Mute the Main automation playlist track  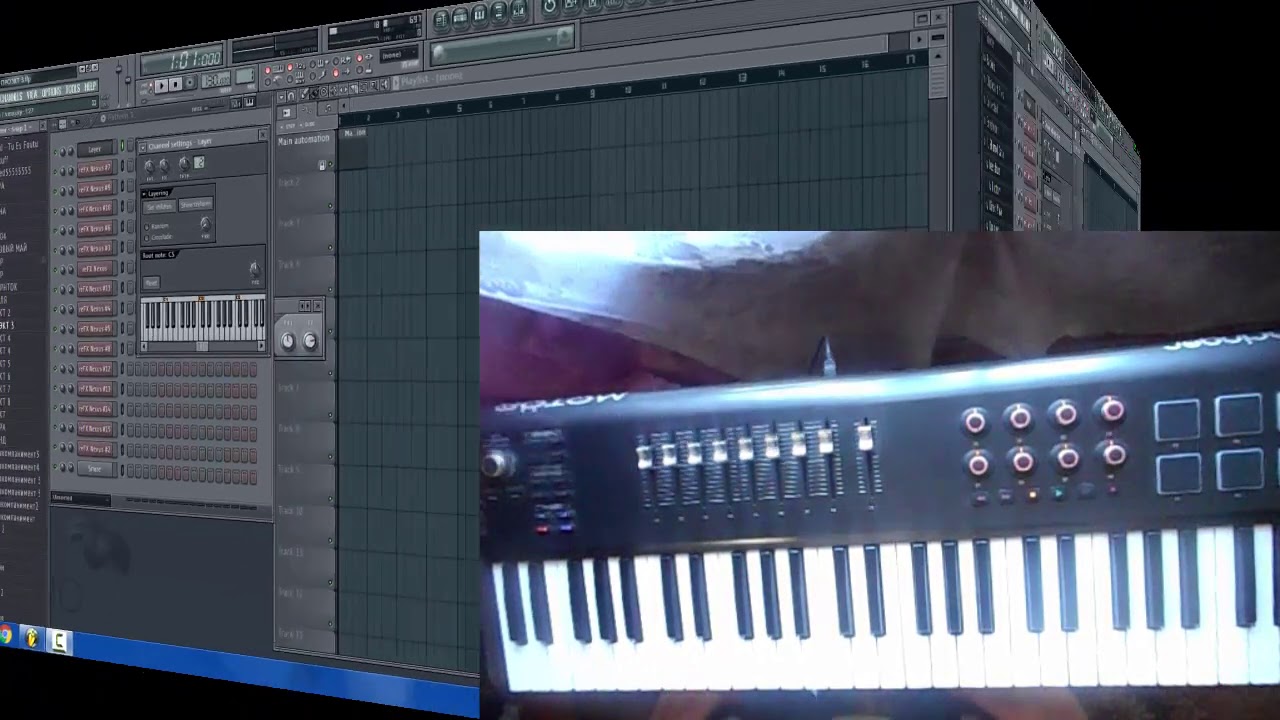click(x=330, y=164)
